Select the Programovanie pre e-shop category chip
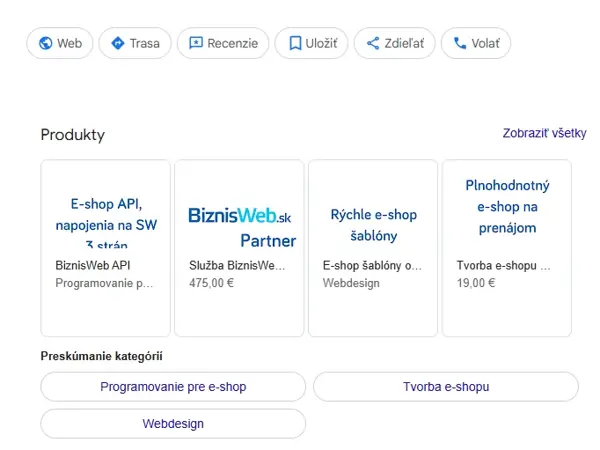Image resolution: width=600 pixels, height=450 pixels. pyautogui.click(x=173, y=386)
